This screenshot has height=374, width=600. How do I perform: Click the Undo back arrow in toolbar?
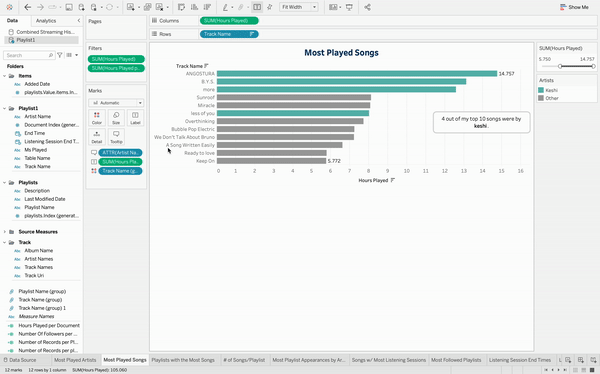(28, 7)
